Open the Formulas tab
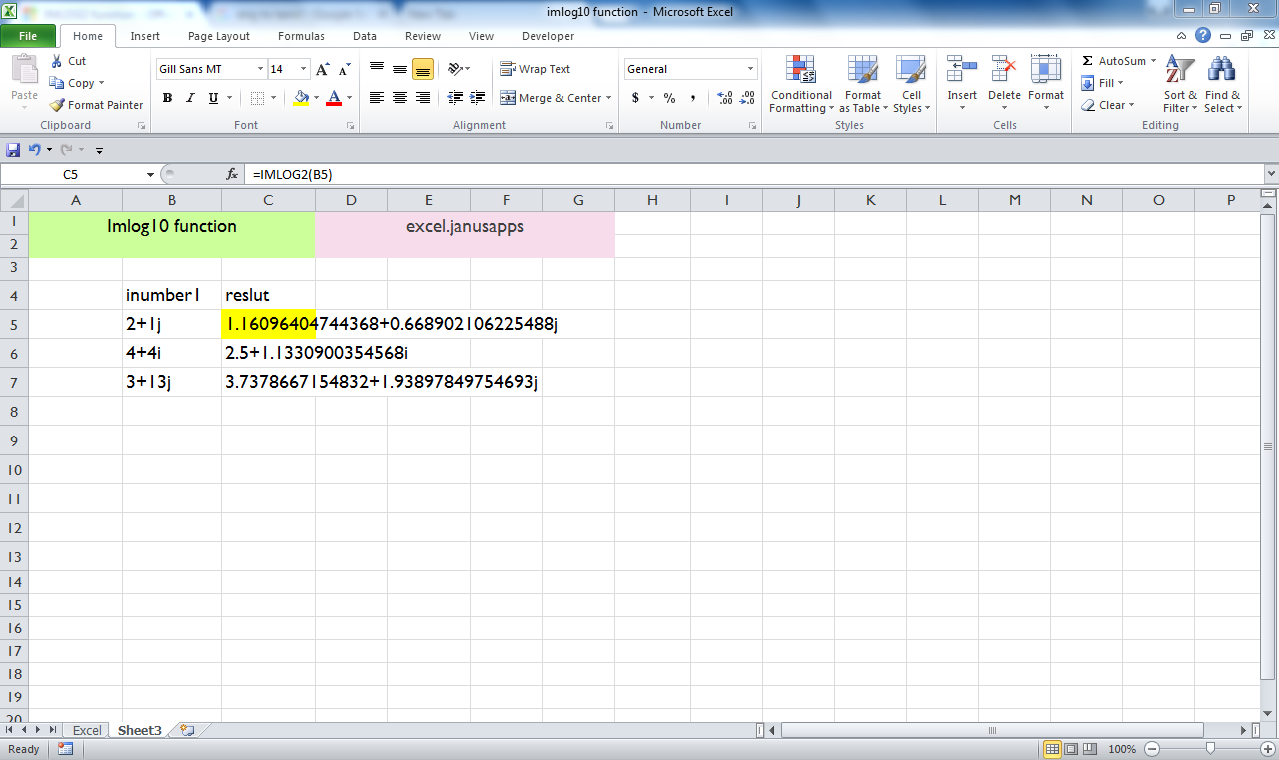 (301, 36)
